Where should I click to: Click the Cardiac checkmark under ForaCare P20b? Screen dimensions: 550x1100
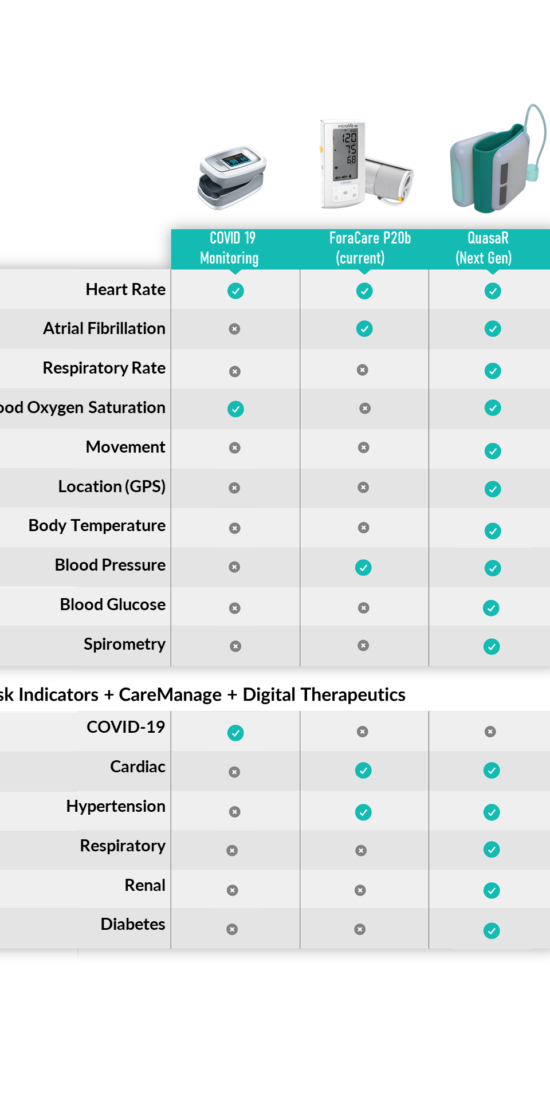pos(363,770)
